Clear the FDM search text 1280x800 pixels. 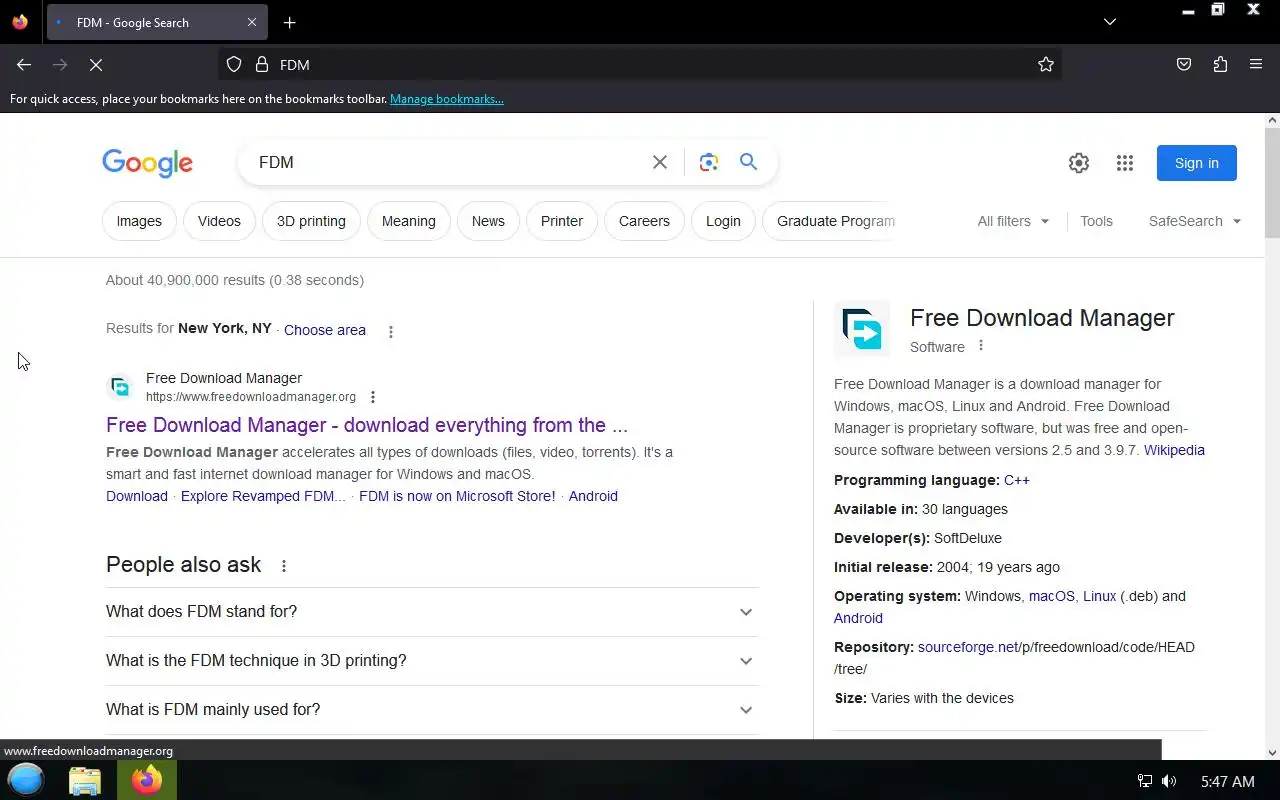660,162
